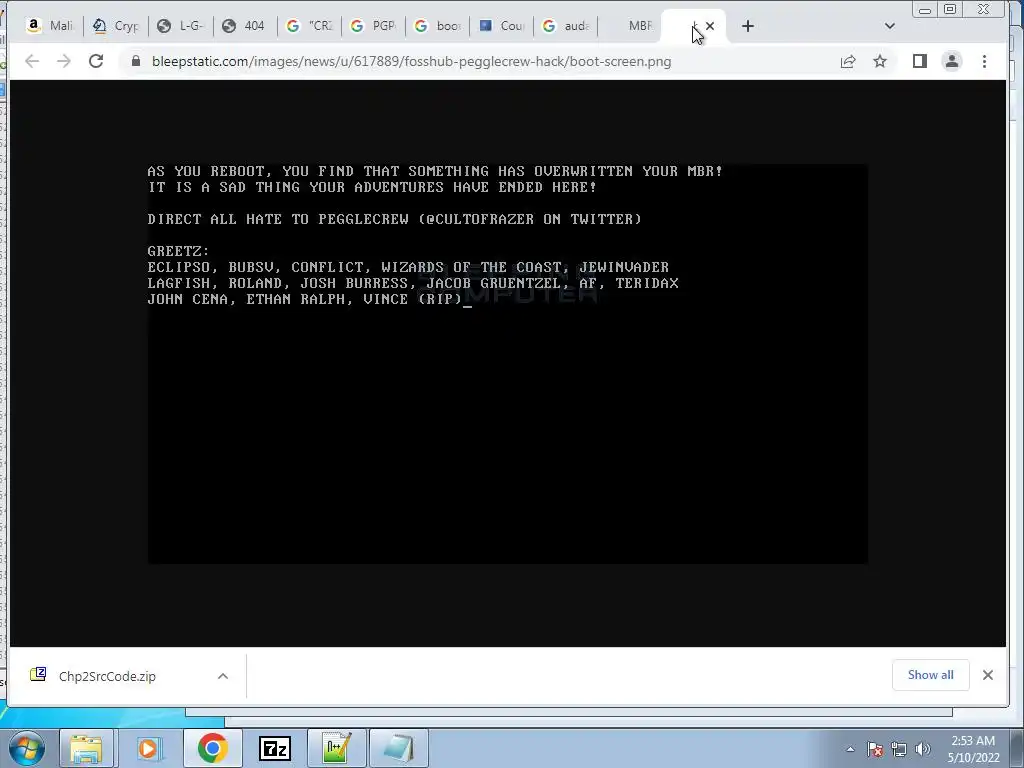Switch to the '404' tab
The width and height of the screenshot is (1024, 768).
click(x=245, y=26)
